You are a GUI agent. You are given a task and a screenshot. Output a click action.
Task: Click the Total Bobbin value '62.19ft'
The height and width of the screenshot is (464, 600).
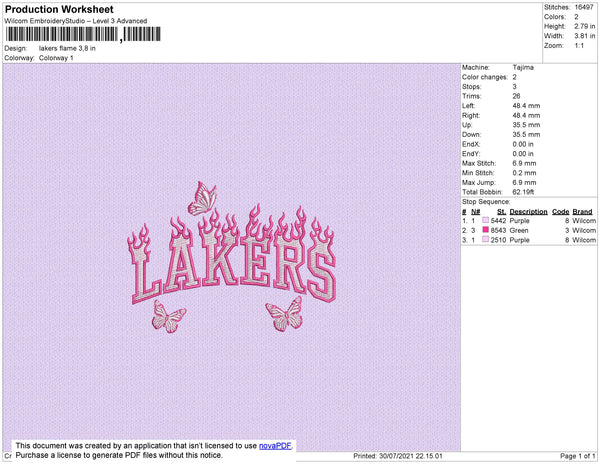[x=523, y=192]
